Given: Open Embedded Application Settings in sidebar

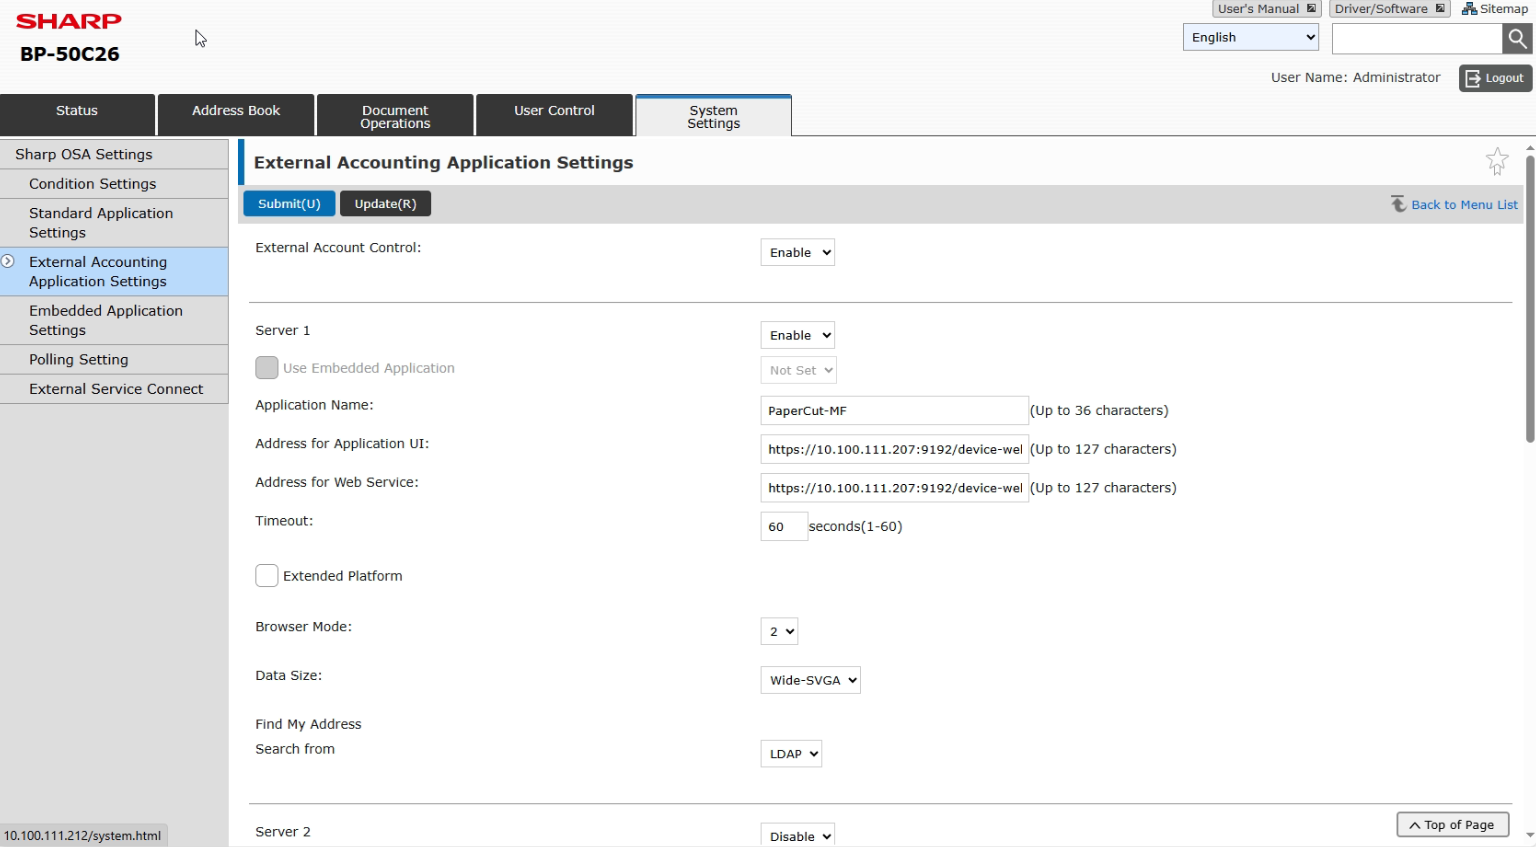Looking at the screenshot, I should click(x=114, y=321).
